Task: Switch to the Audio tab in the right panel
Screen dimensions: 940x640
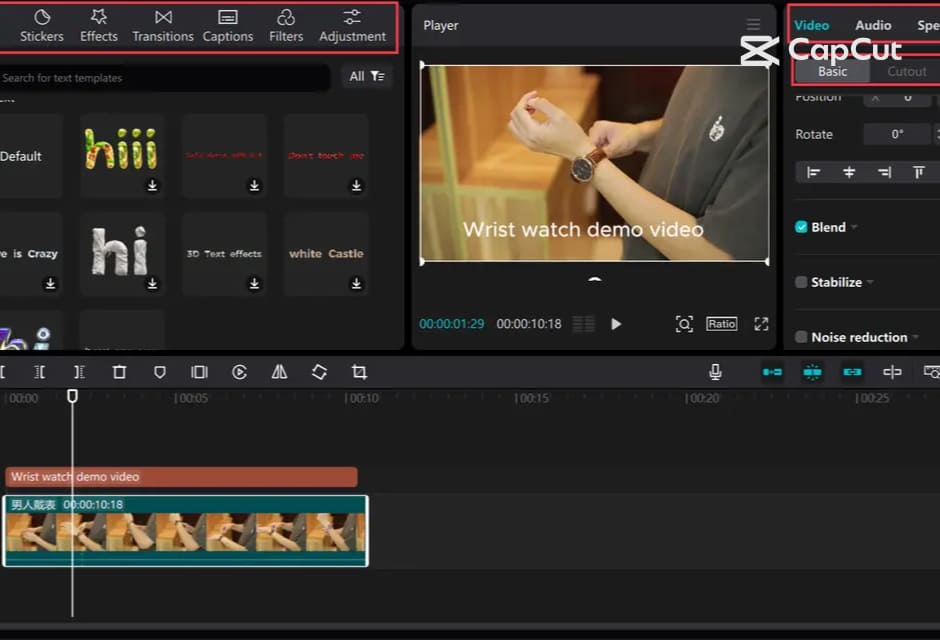Action: 873,25
